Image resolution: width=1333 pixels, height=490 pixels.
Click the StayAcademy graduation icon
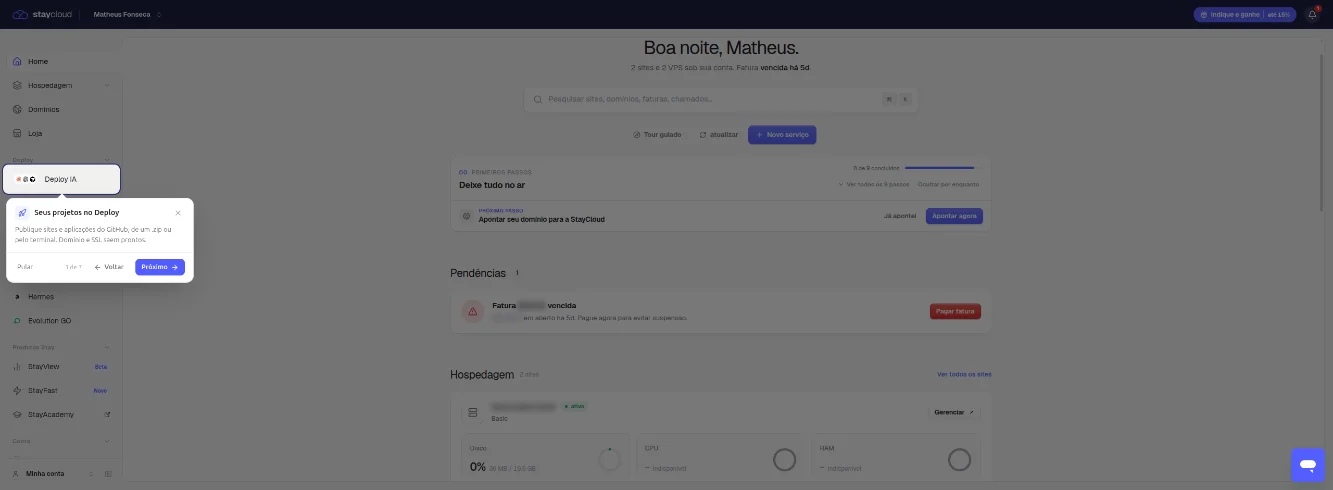tap(17, 414)
